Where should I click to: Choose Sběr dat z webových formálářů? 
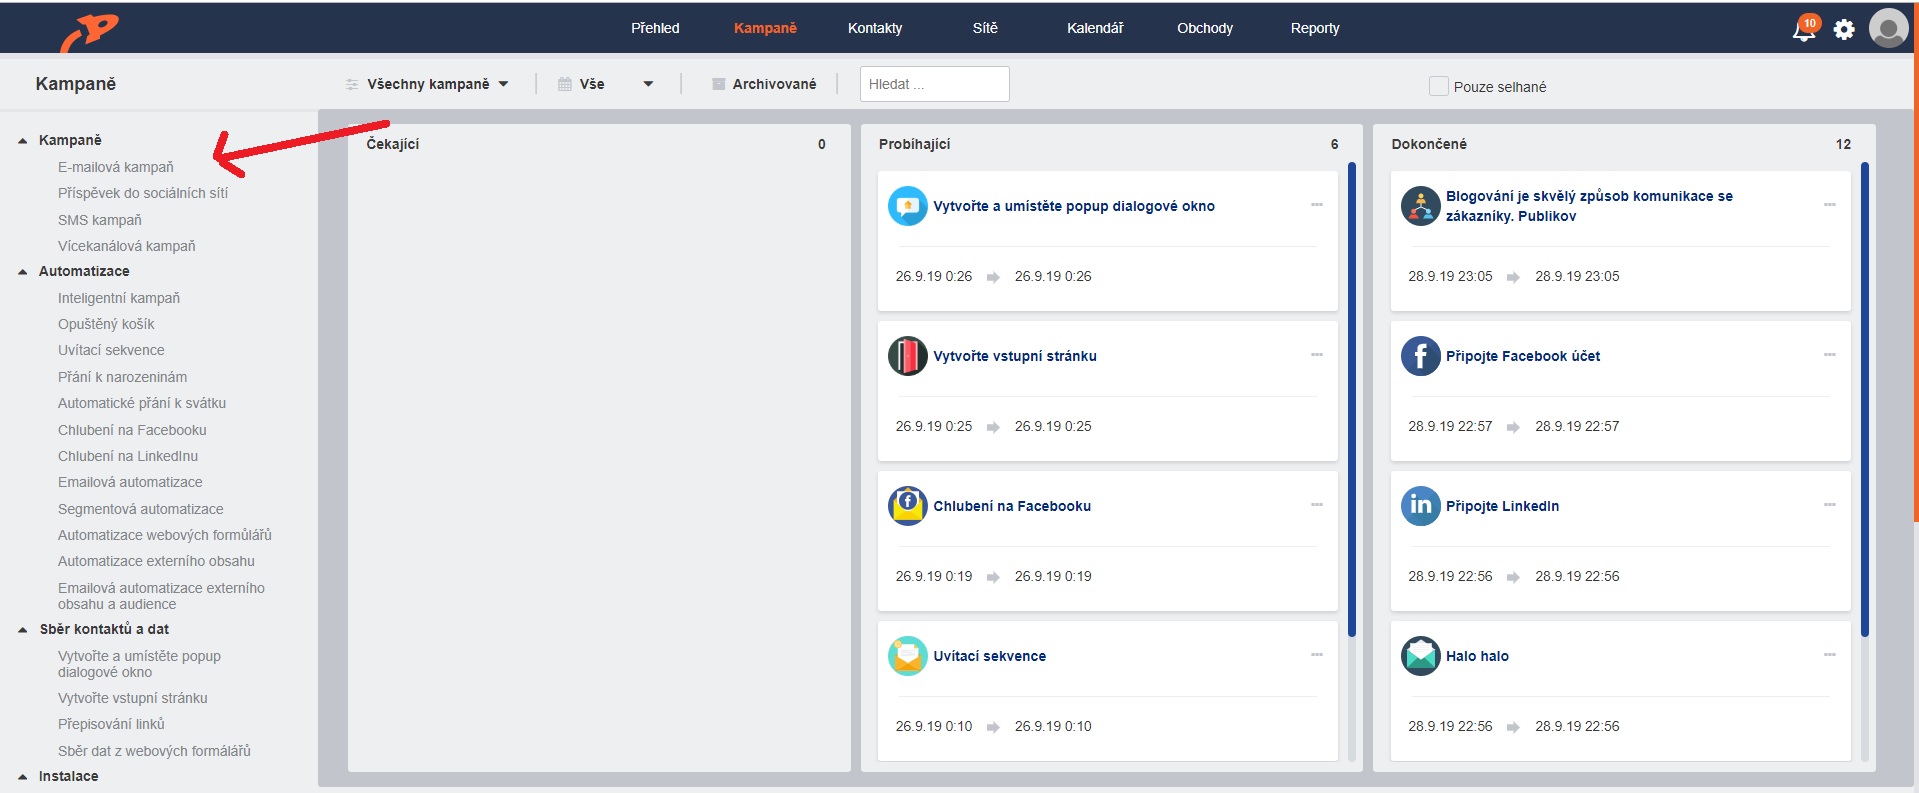pos(154,751)
